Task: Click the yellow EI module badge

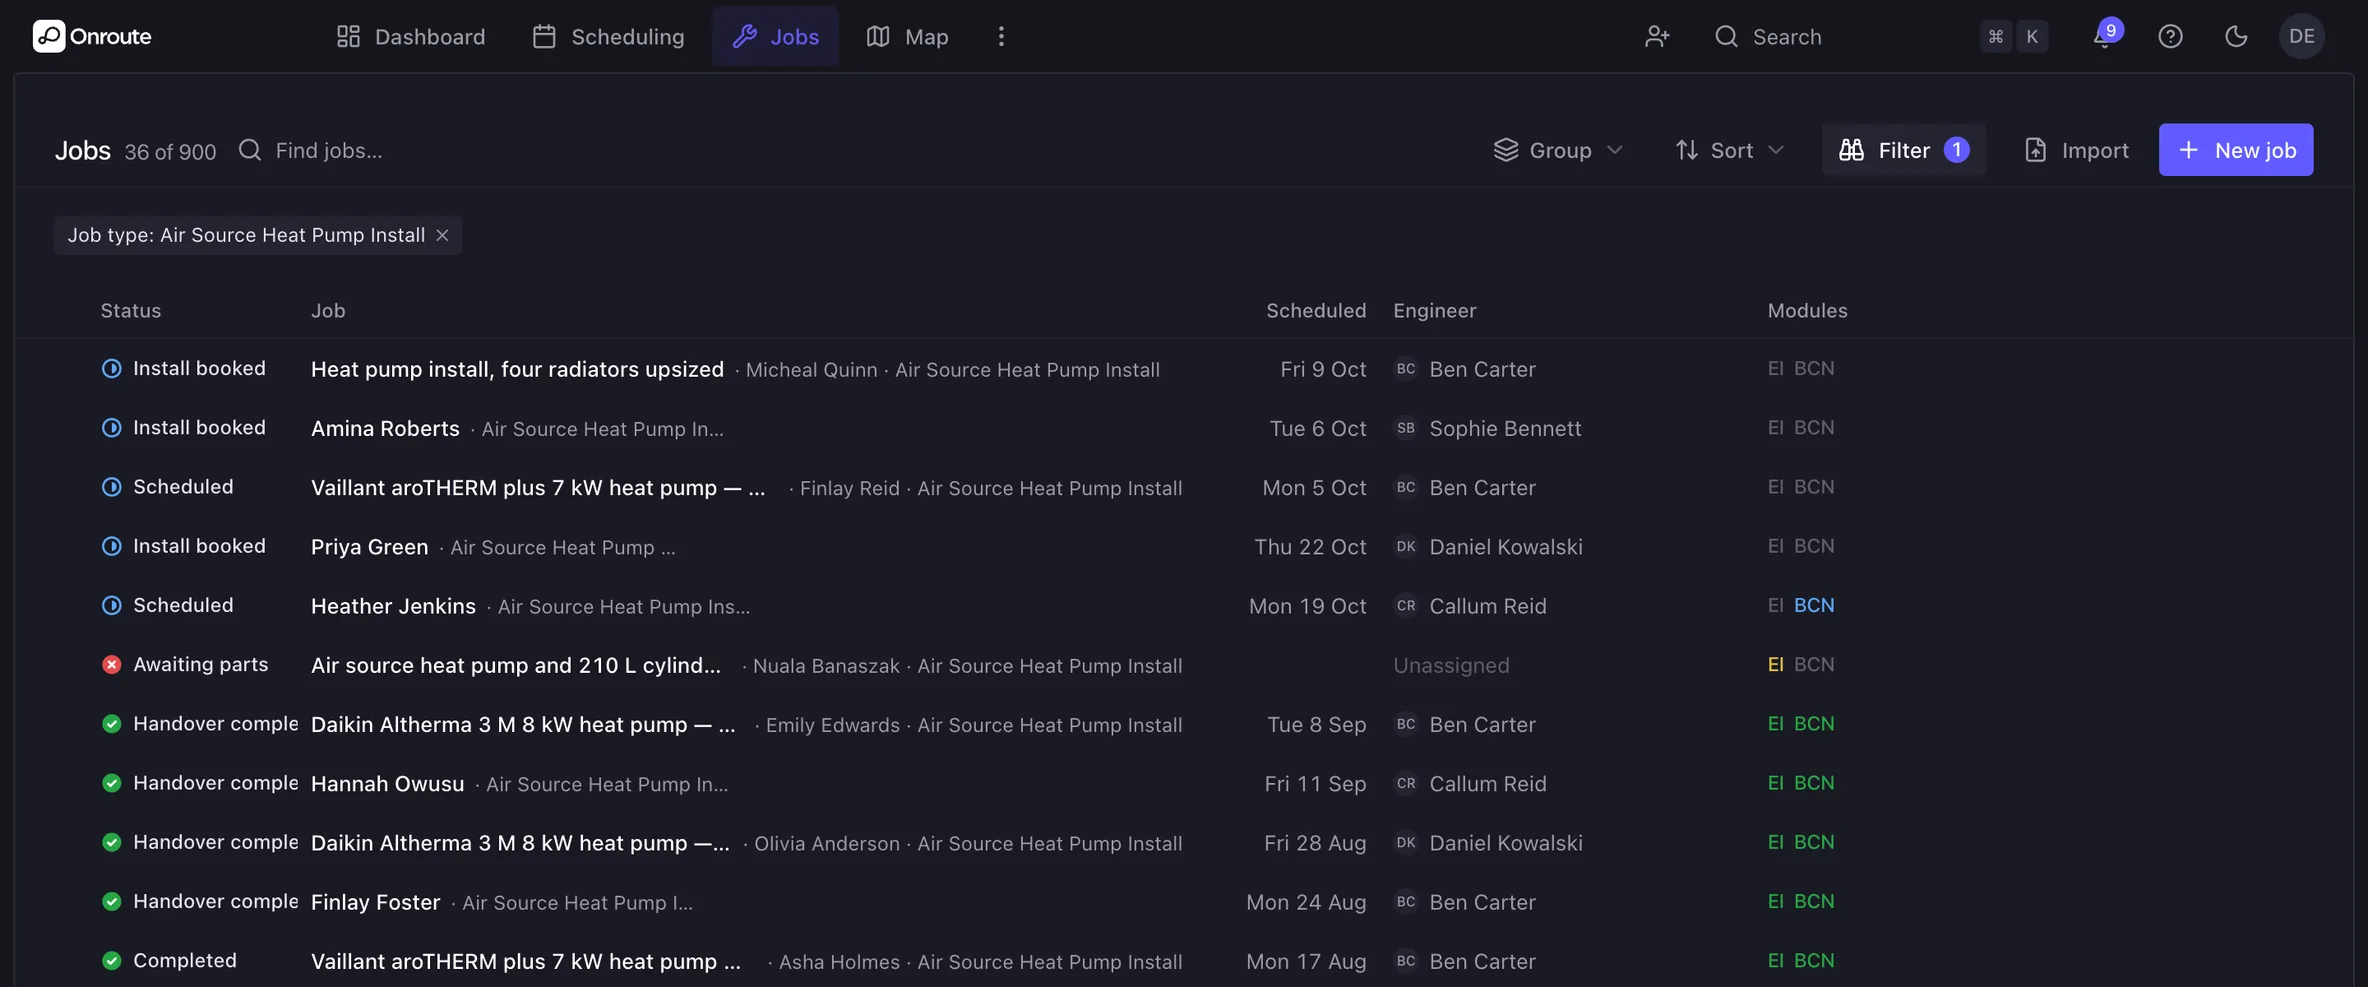Action: (x=1776, y=665)
